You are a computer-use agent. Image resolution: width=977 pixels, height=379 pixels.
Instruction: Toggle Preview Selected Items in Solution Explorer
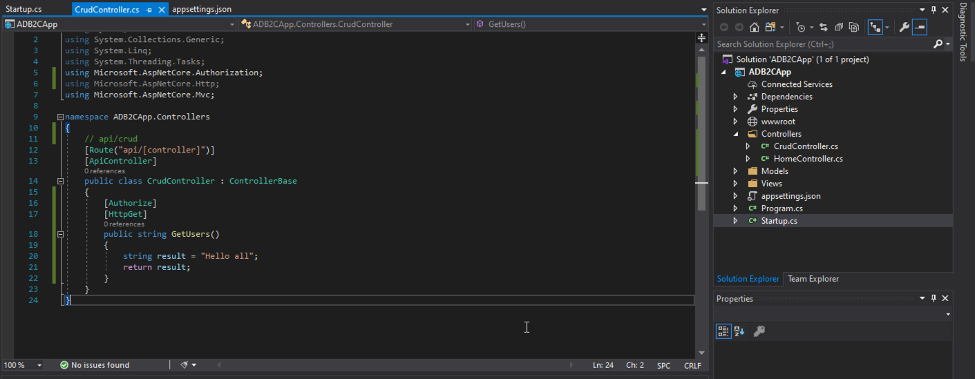coord(920,27)
